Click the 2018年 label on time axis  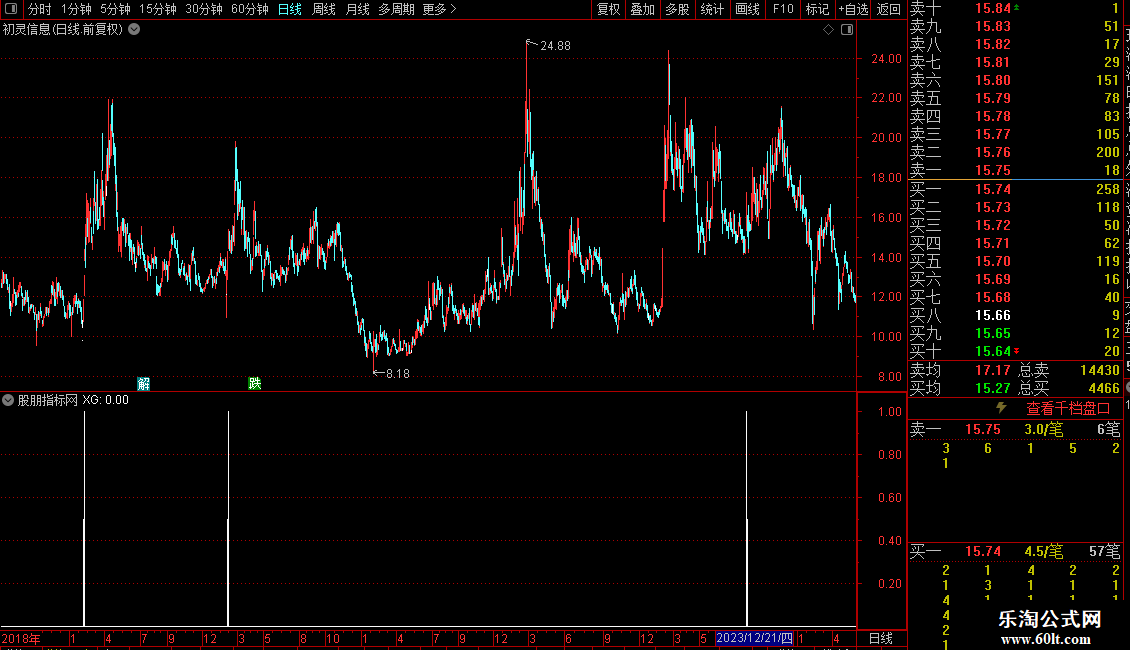click(x=21, y=638)
